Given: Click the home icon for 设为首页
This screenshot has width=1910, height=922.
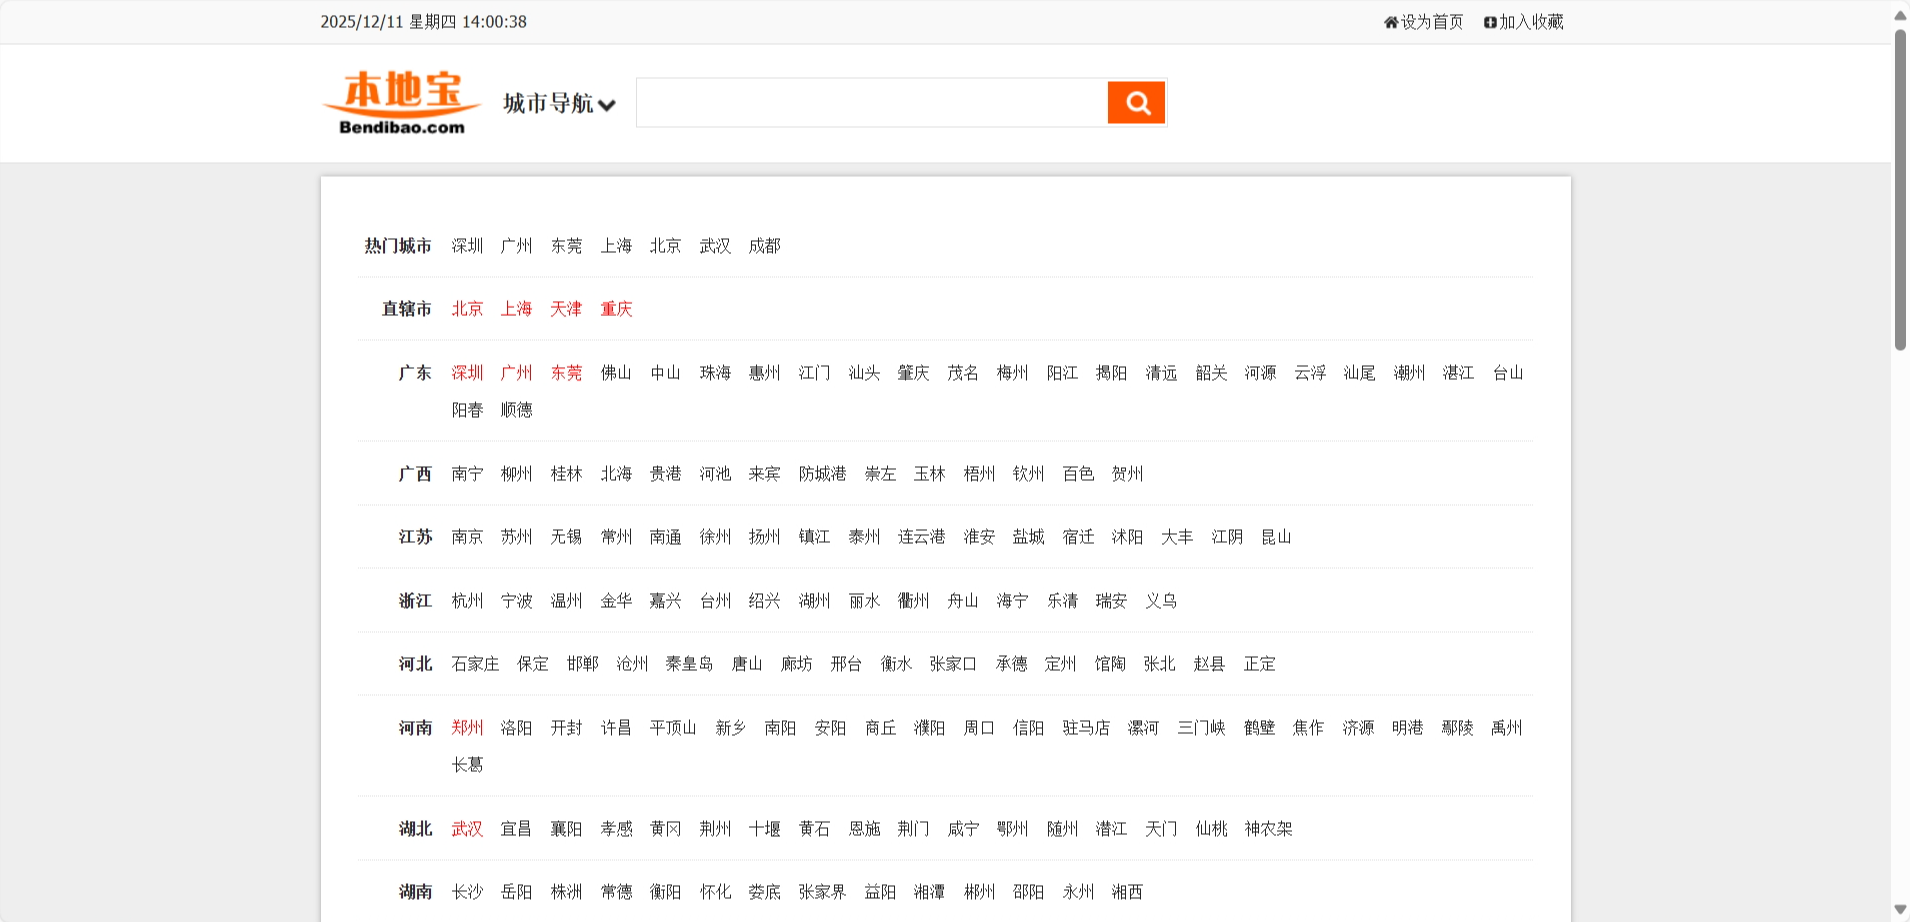Looking at the screenshot, I should 1390,22.
